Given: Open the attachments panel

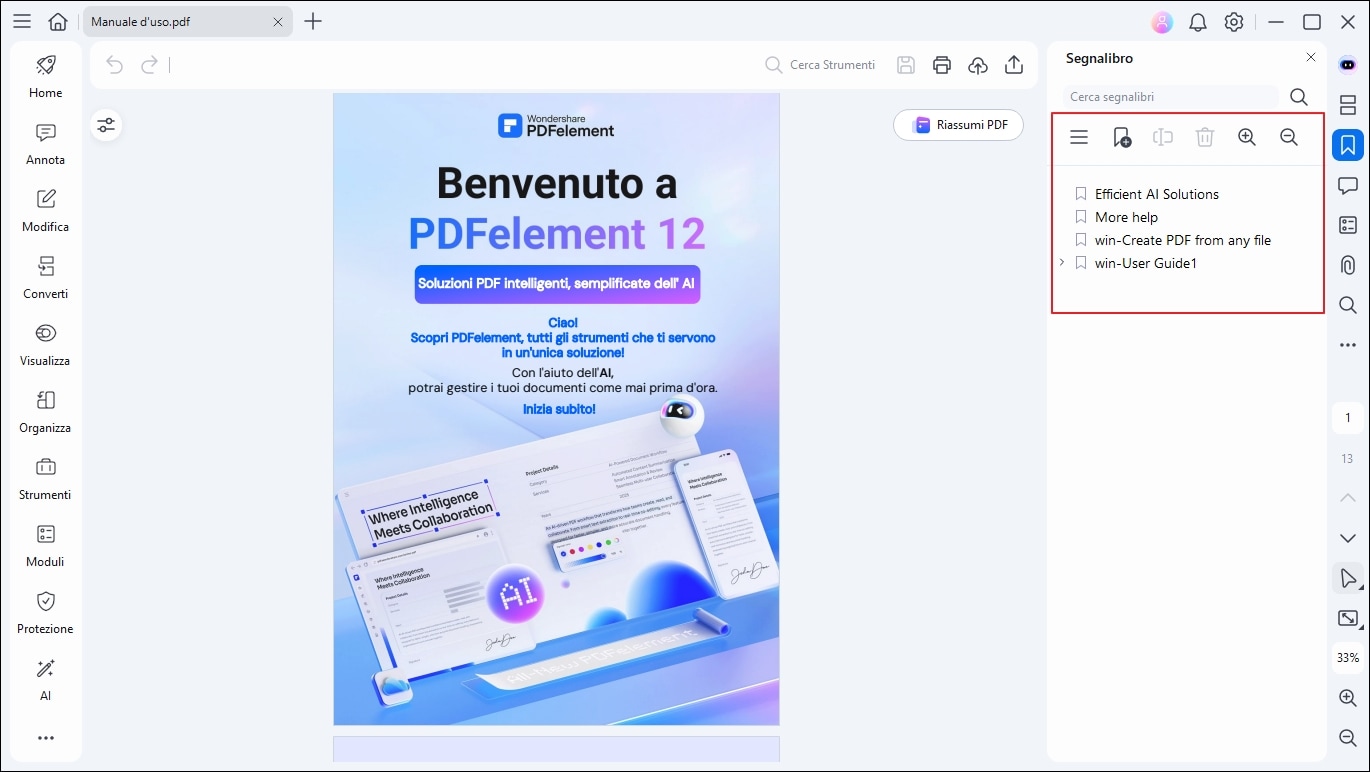Looking at the screenshot, I should 1348,265.
